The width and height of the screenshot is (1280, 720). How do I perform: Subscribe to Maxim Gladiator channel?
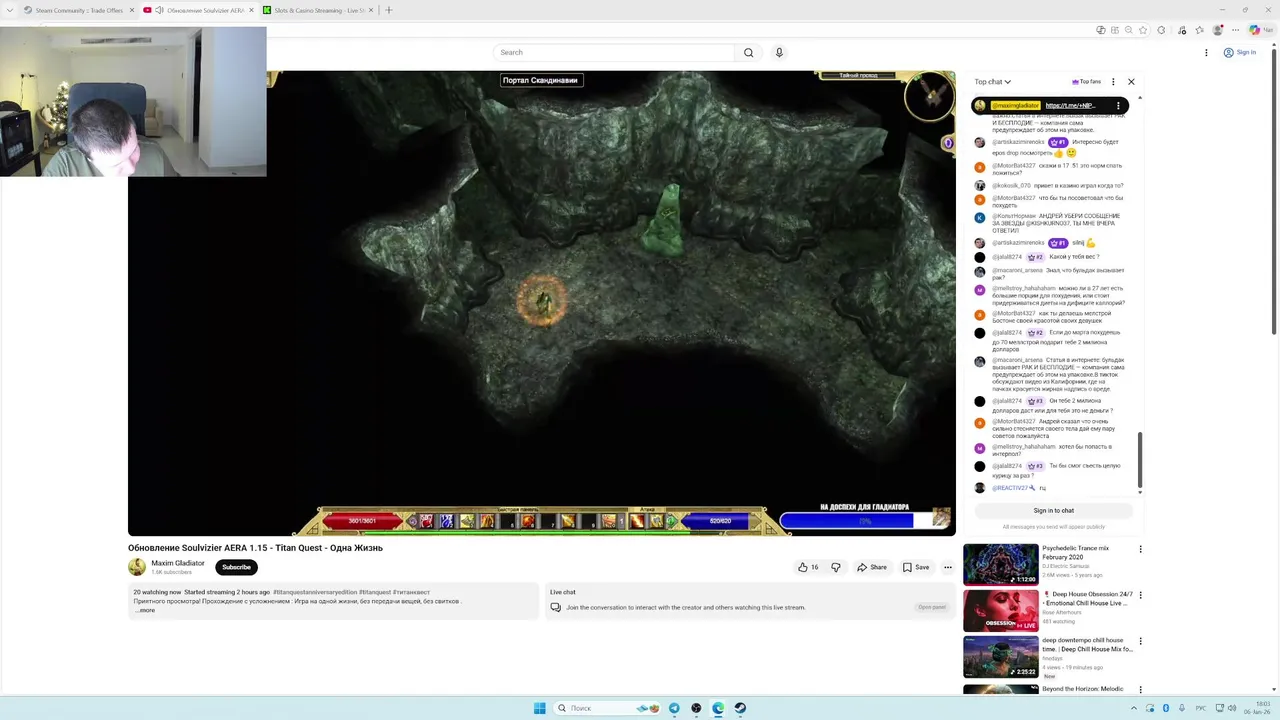[236, 567]
